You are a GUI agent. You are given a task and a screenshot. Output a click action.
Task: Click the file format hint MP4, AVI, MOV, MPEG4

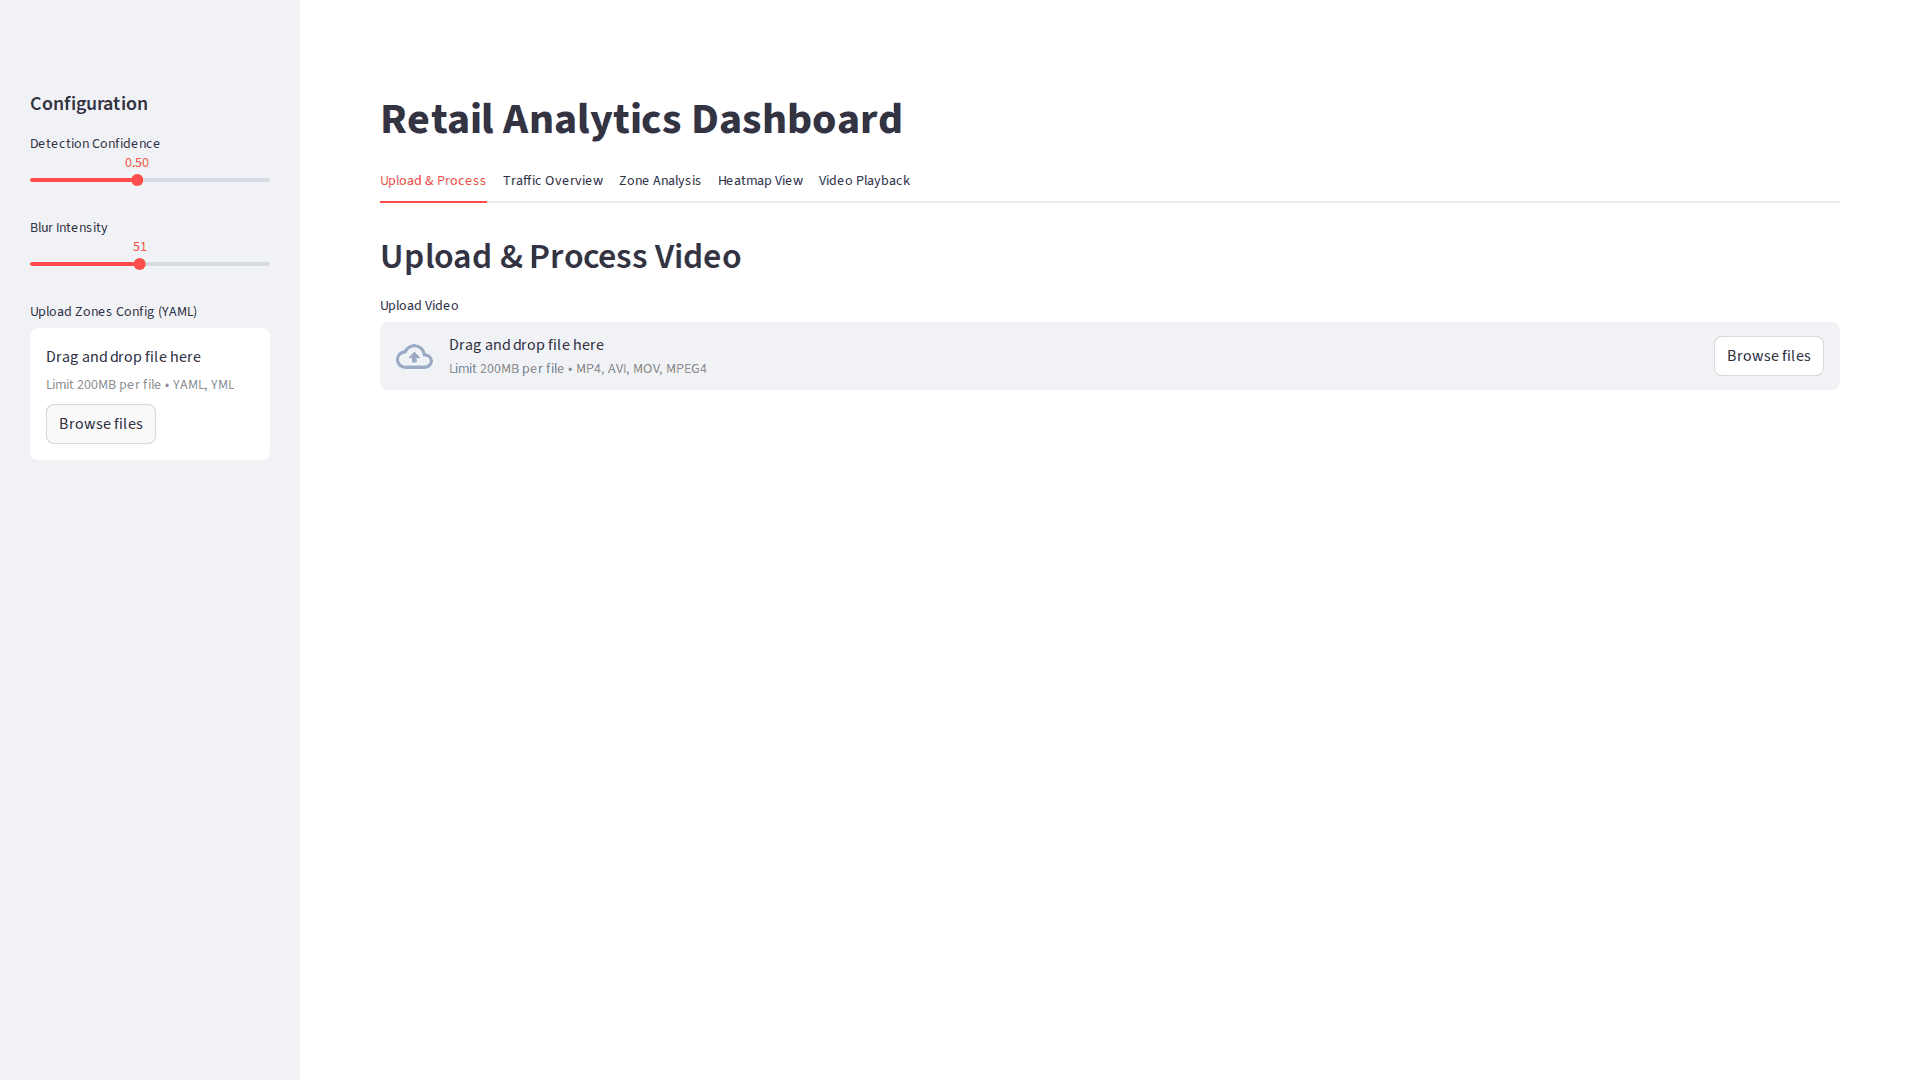[641, 368]
